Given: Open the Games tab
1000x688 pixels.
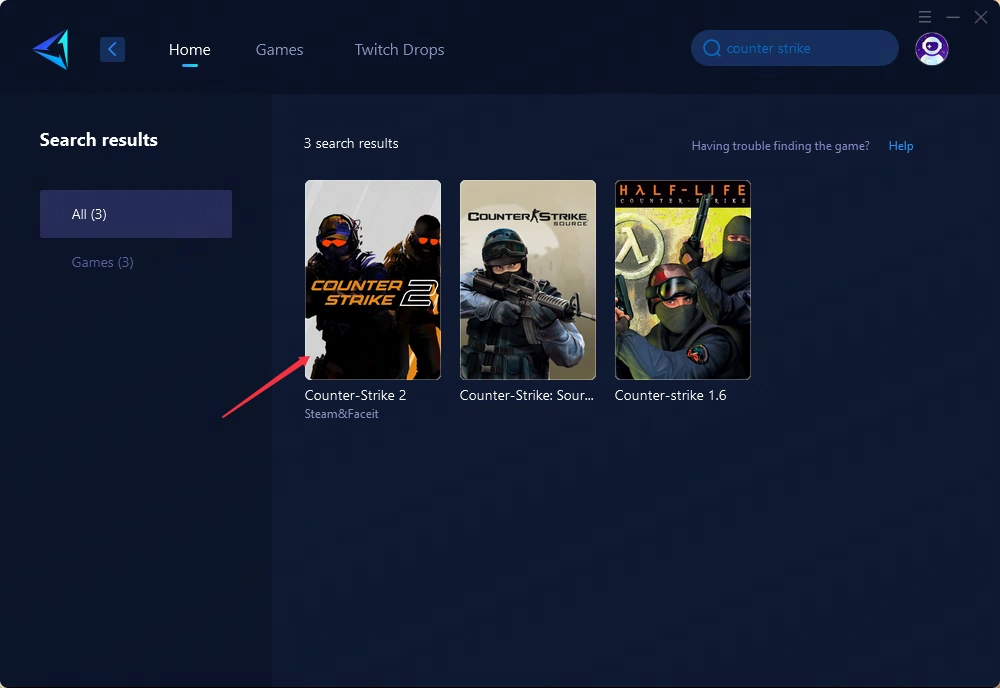Looking at the screenshot, I should click(x=279, y=50).
